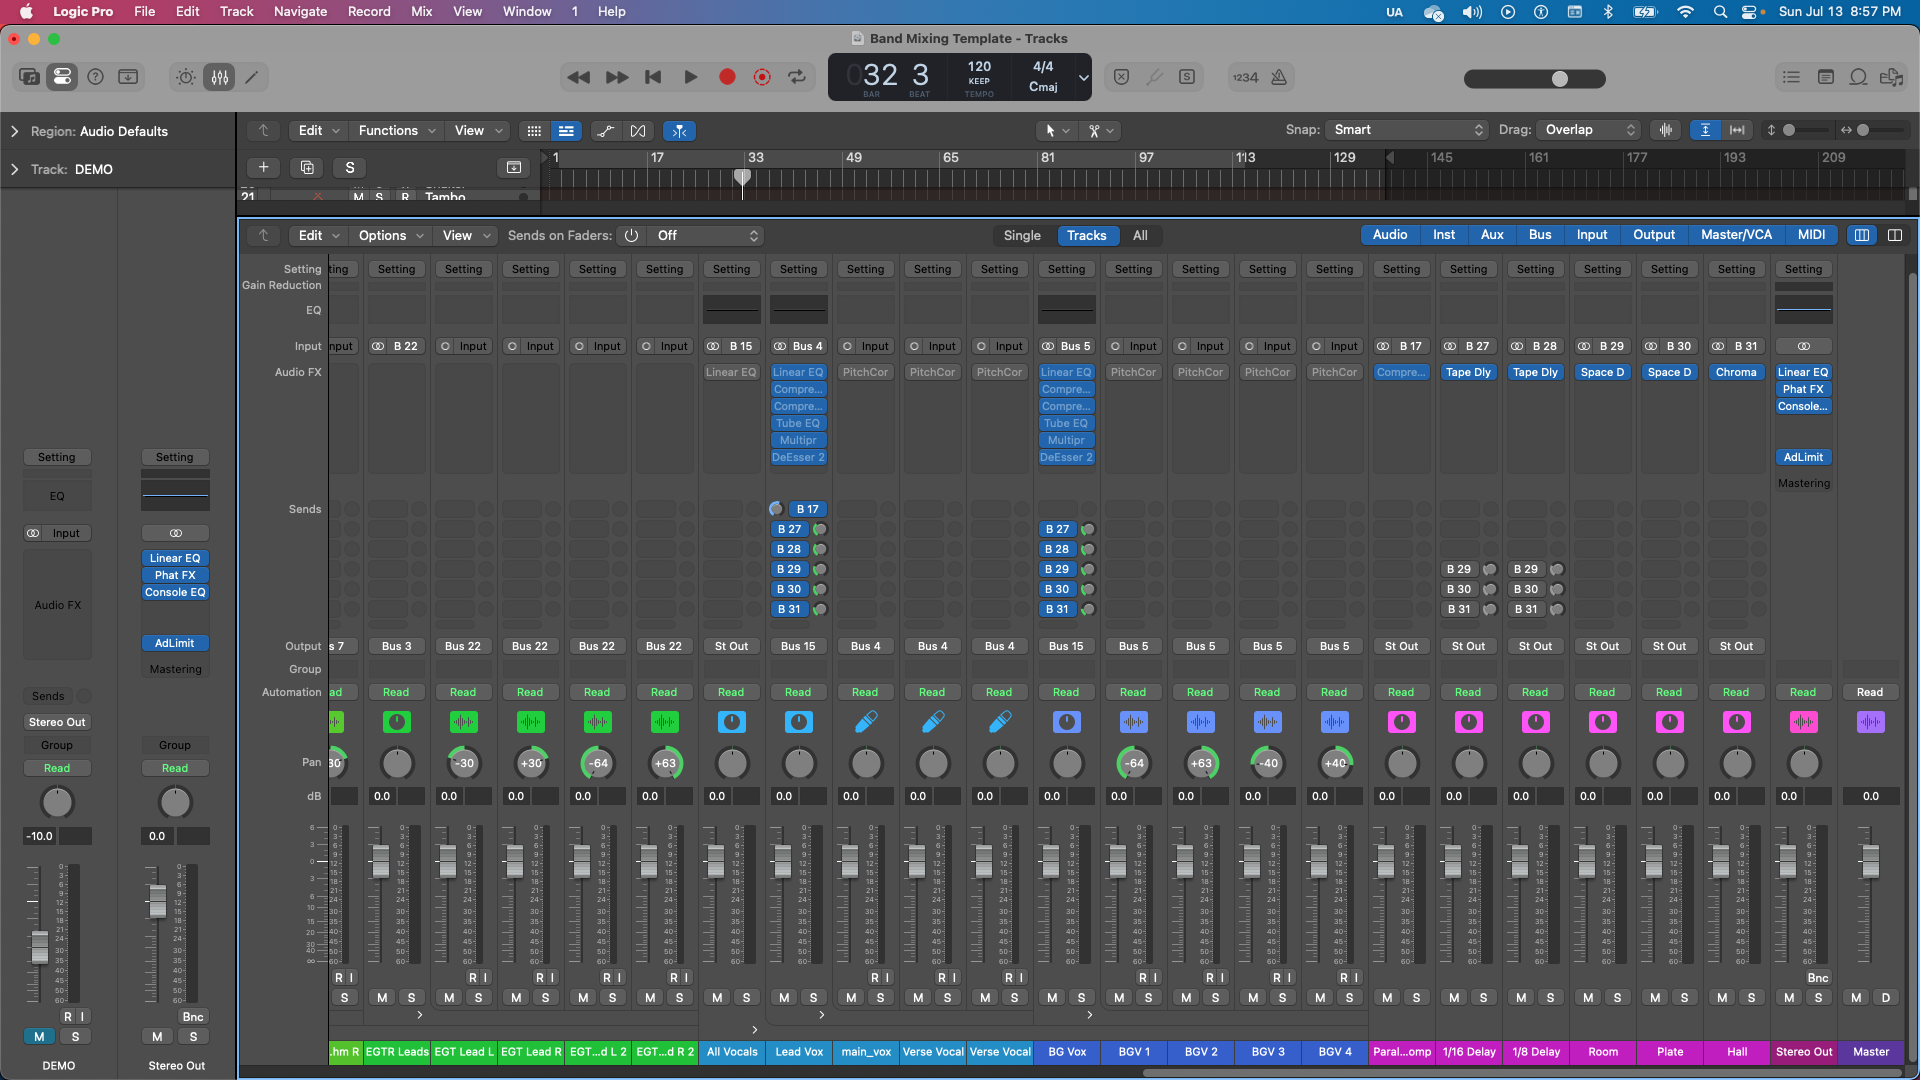
Task: Click the Go to Beginning transport button
Action: coord(653,77)
